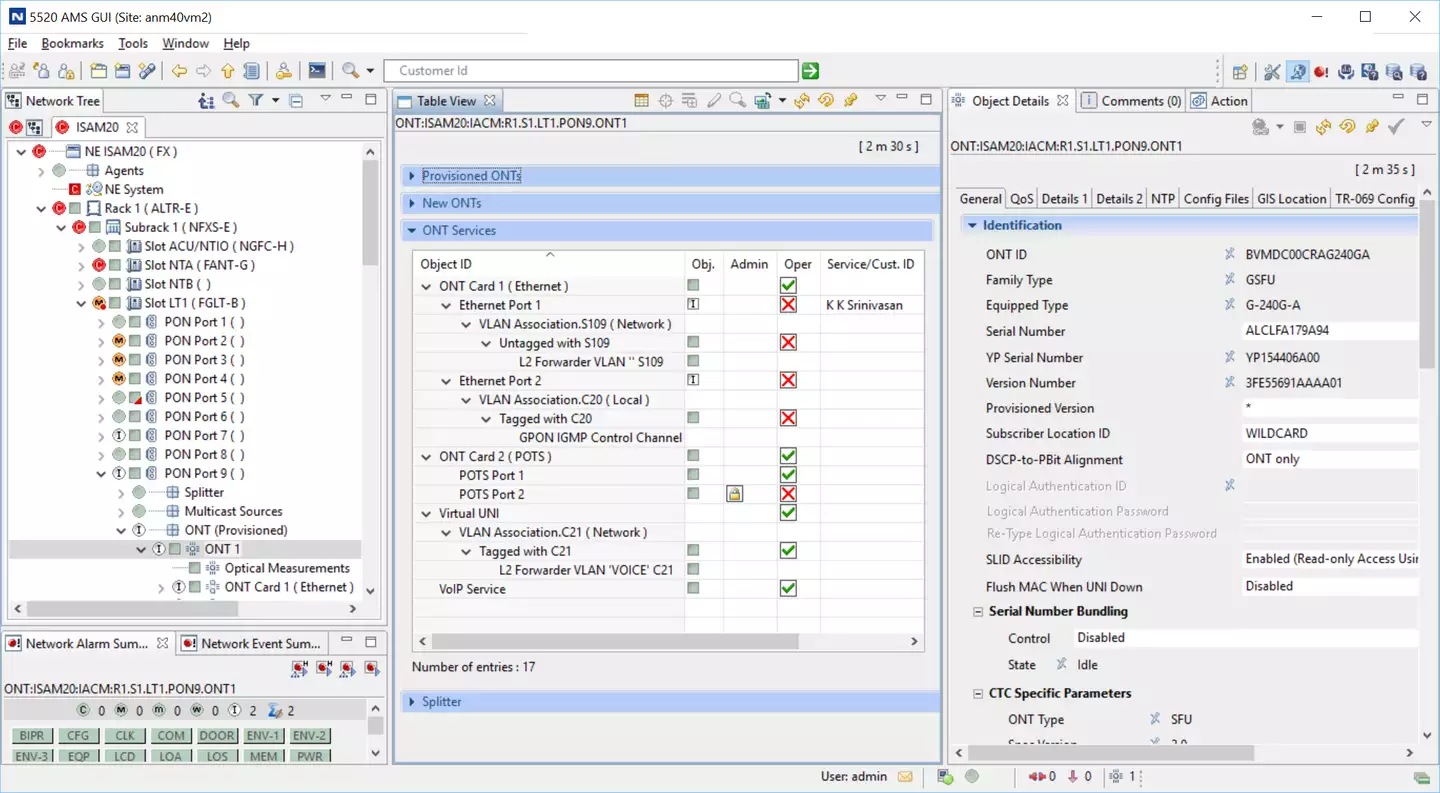This screenshot has width=1440, height=793.
Task: Click the BIPR alarm category button
Action: 31,736
